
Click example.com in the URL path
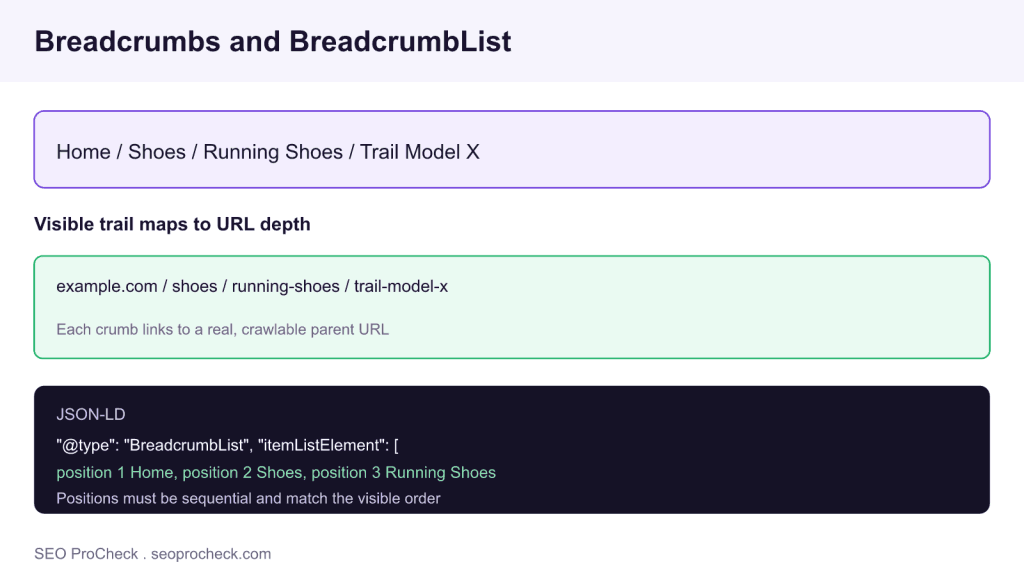click(x=106, y=286)
